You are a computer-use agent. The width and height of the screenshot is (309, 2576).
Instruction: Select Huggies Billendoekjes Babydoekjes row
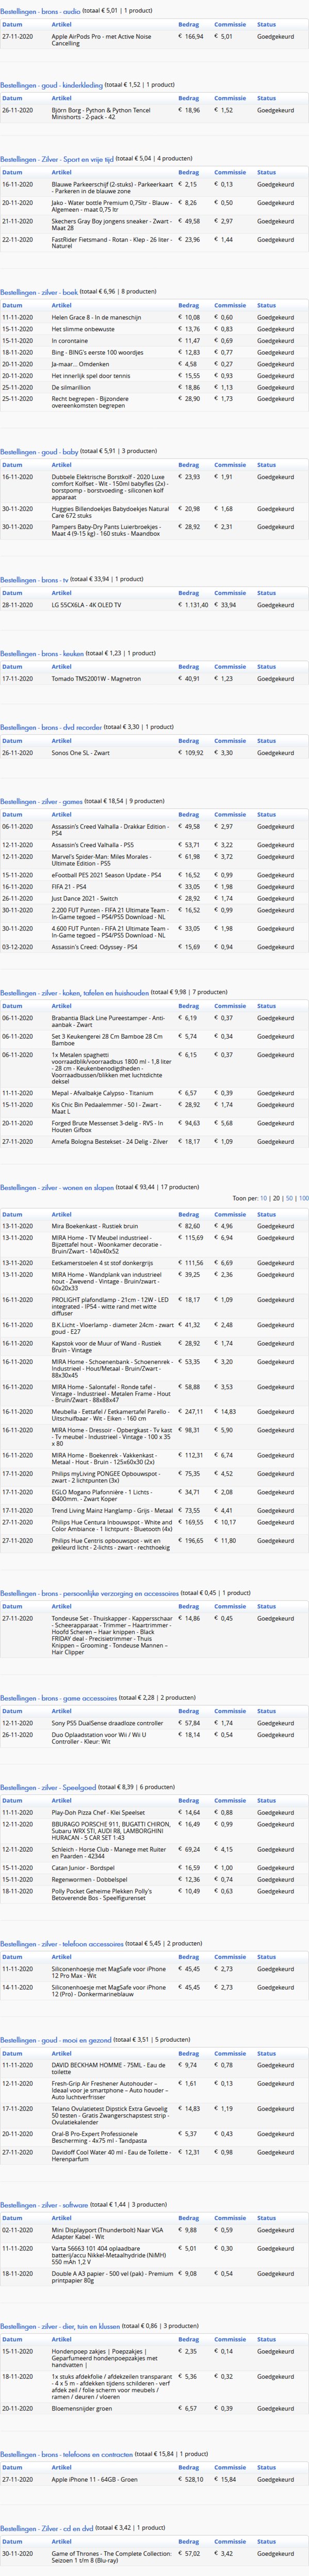pyautogui.click(x=154, y=512)
